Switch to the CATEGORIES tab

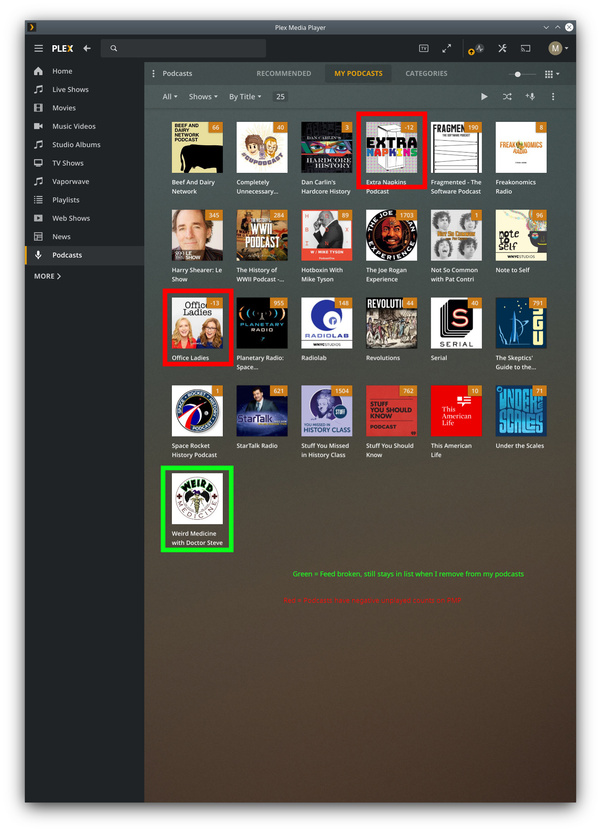coord(426,74)
